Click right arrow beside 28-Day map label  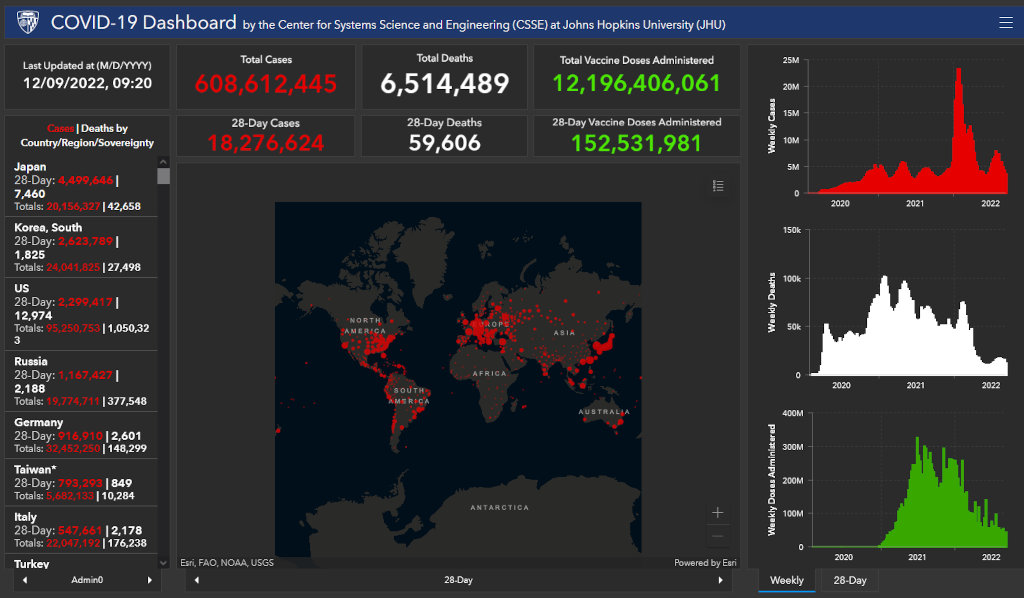[720, 580]
